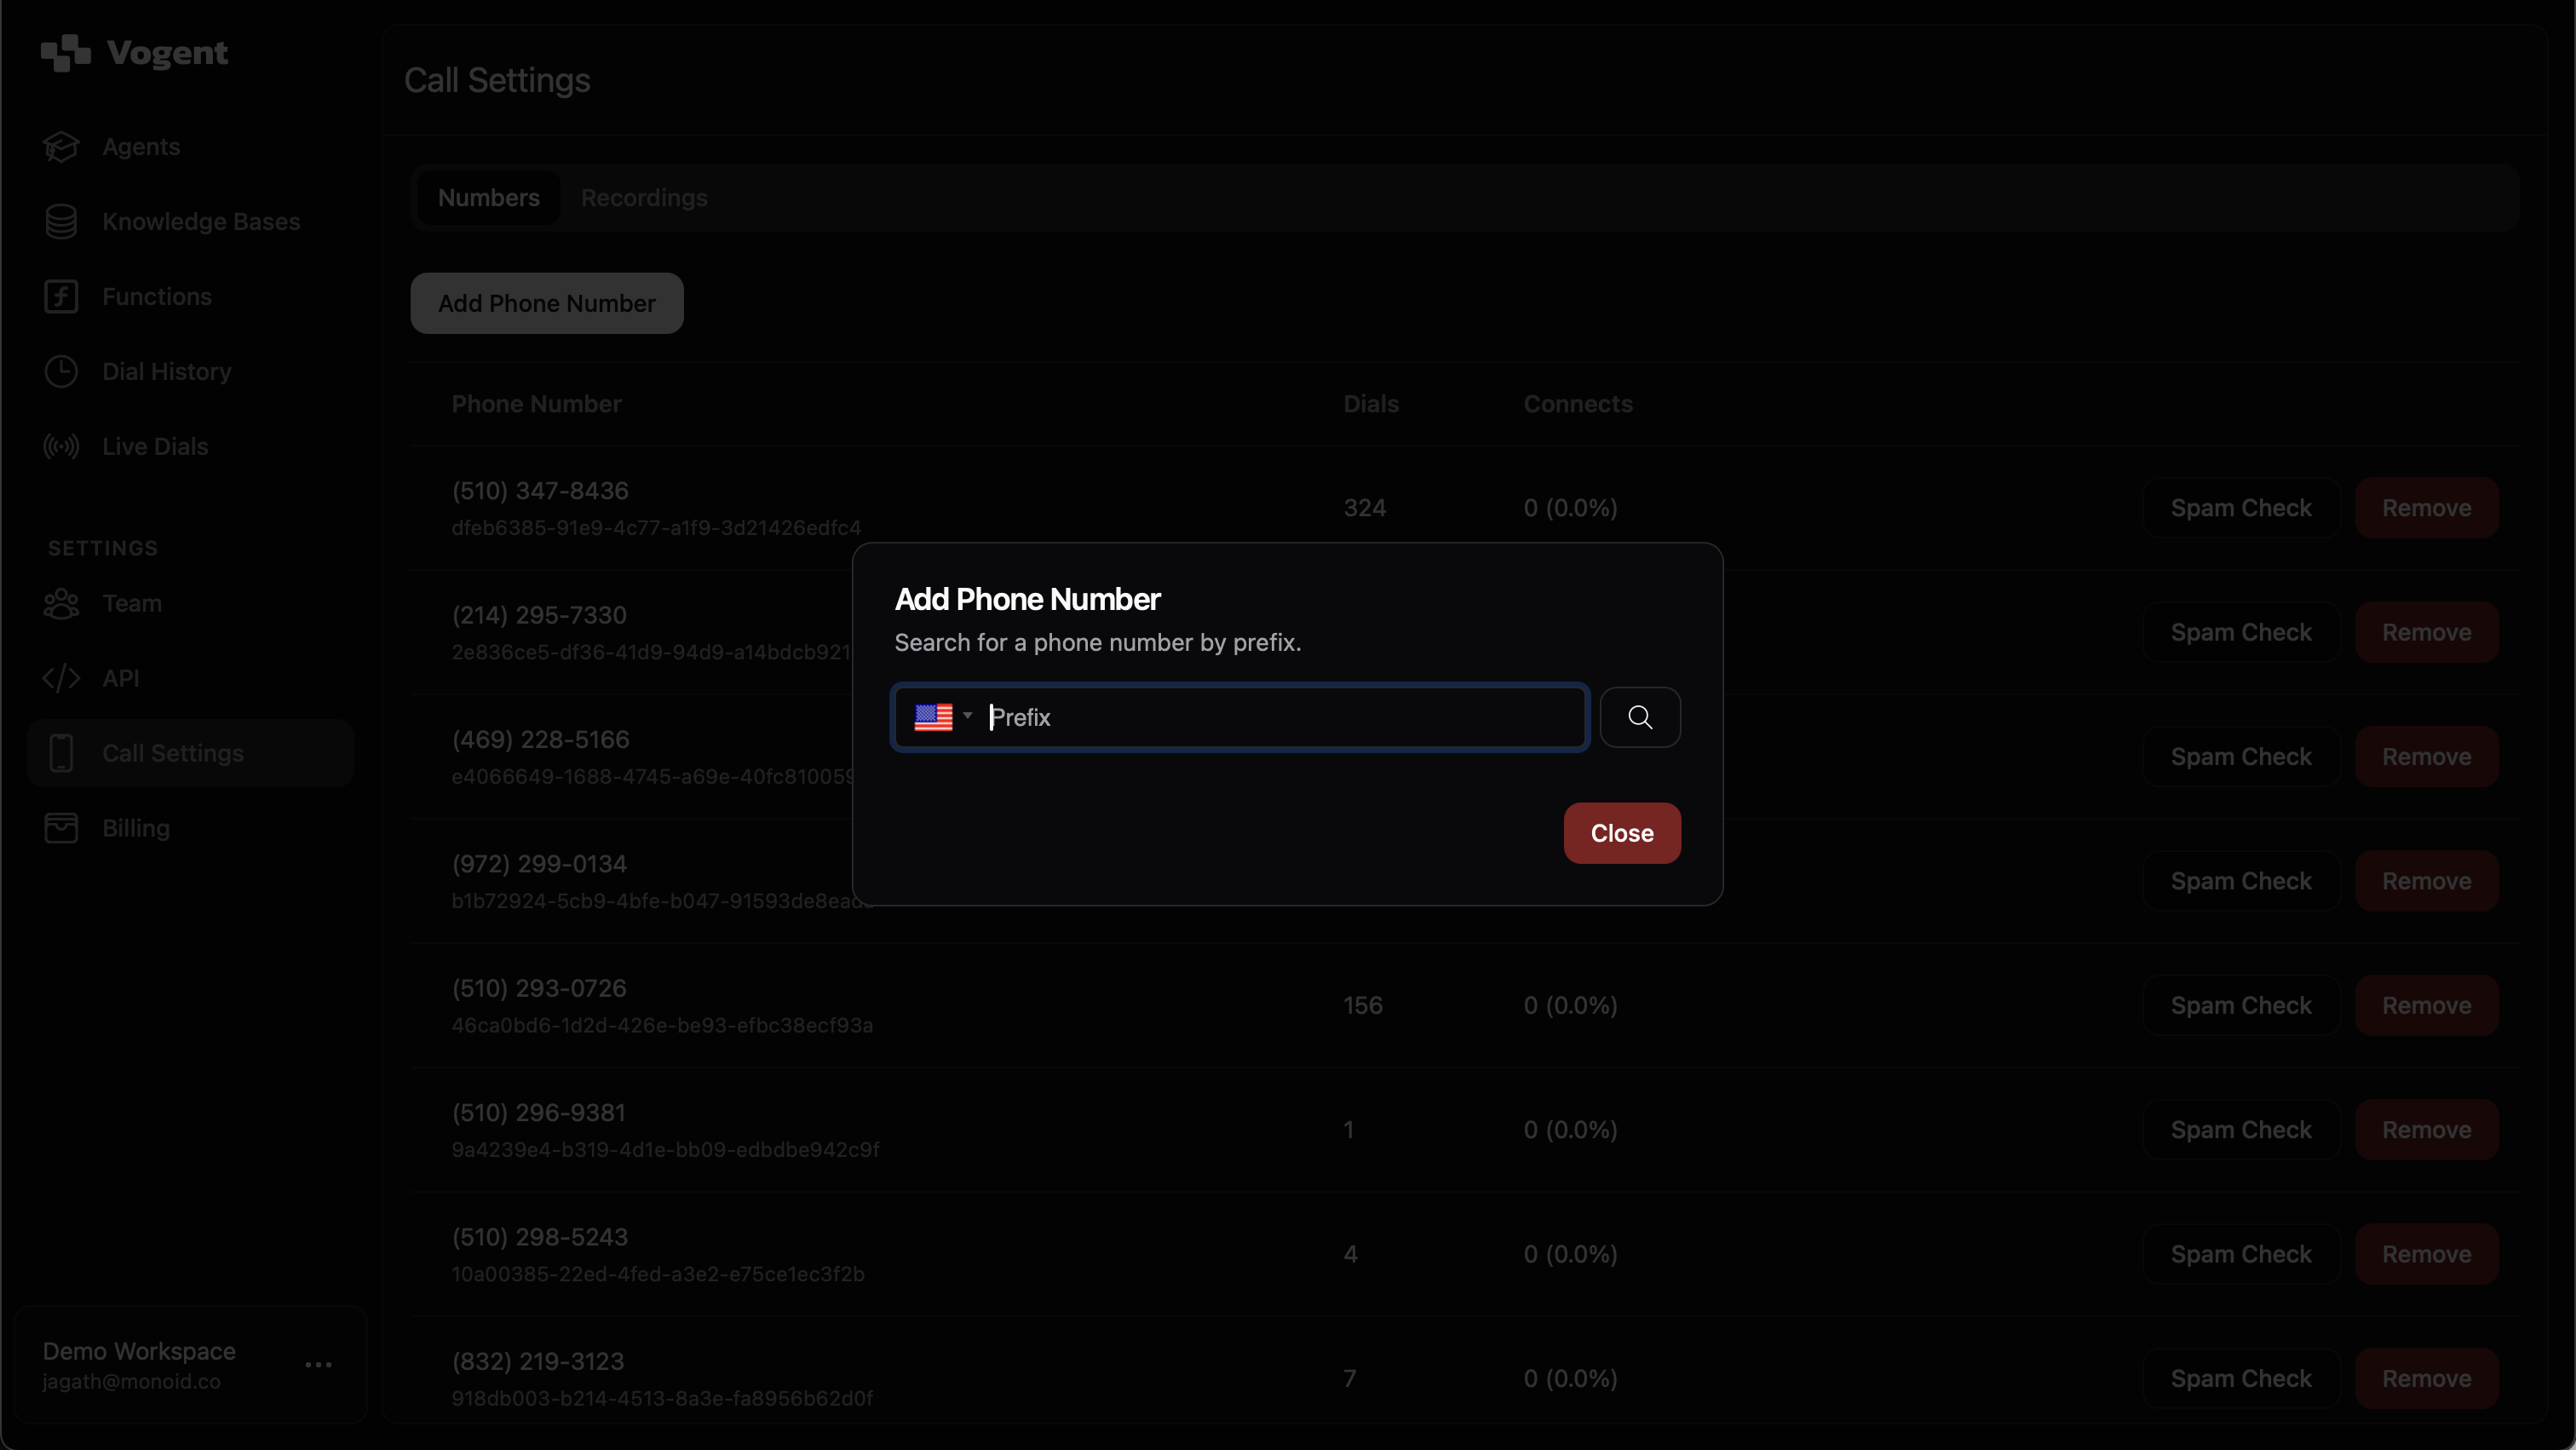Click the API code brackets icon
This screenshot has height=1450, width=2576.
click(61, 679)
